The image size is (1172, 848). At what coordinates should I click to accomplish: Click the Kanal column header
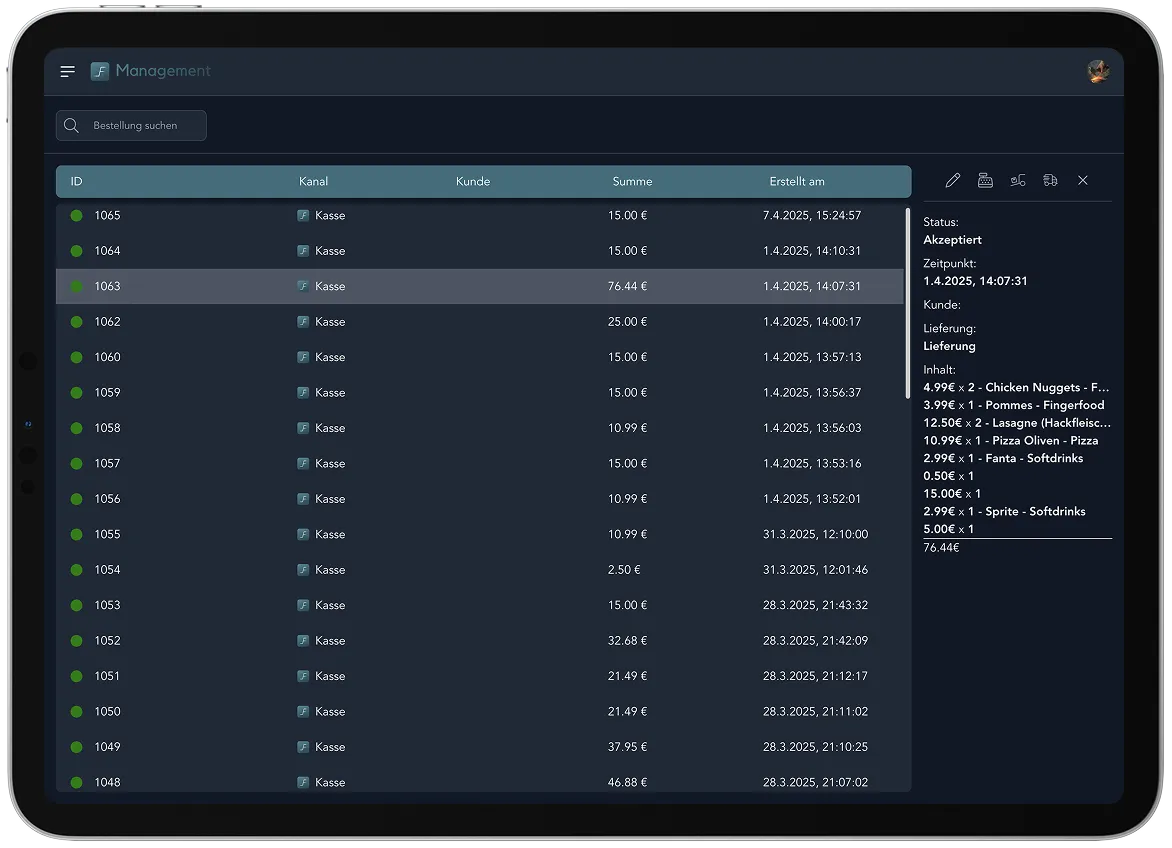pyautogui.click(x=313, y=182)
